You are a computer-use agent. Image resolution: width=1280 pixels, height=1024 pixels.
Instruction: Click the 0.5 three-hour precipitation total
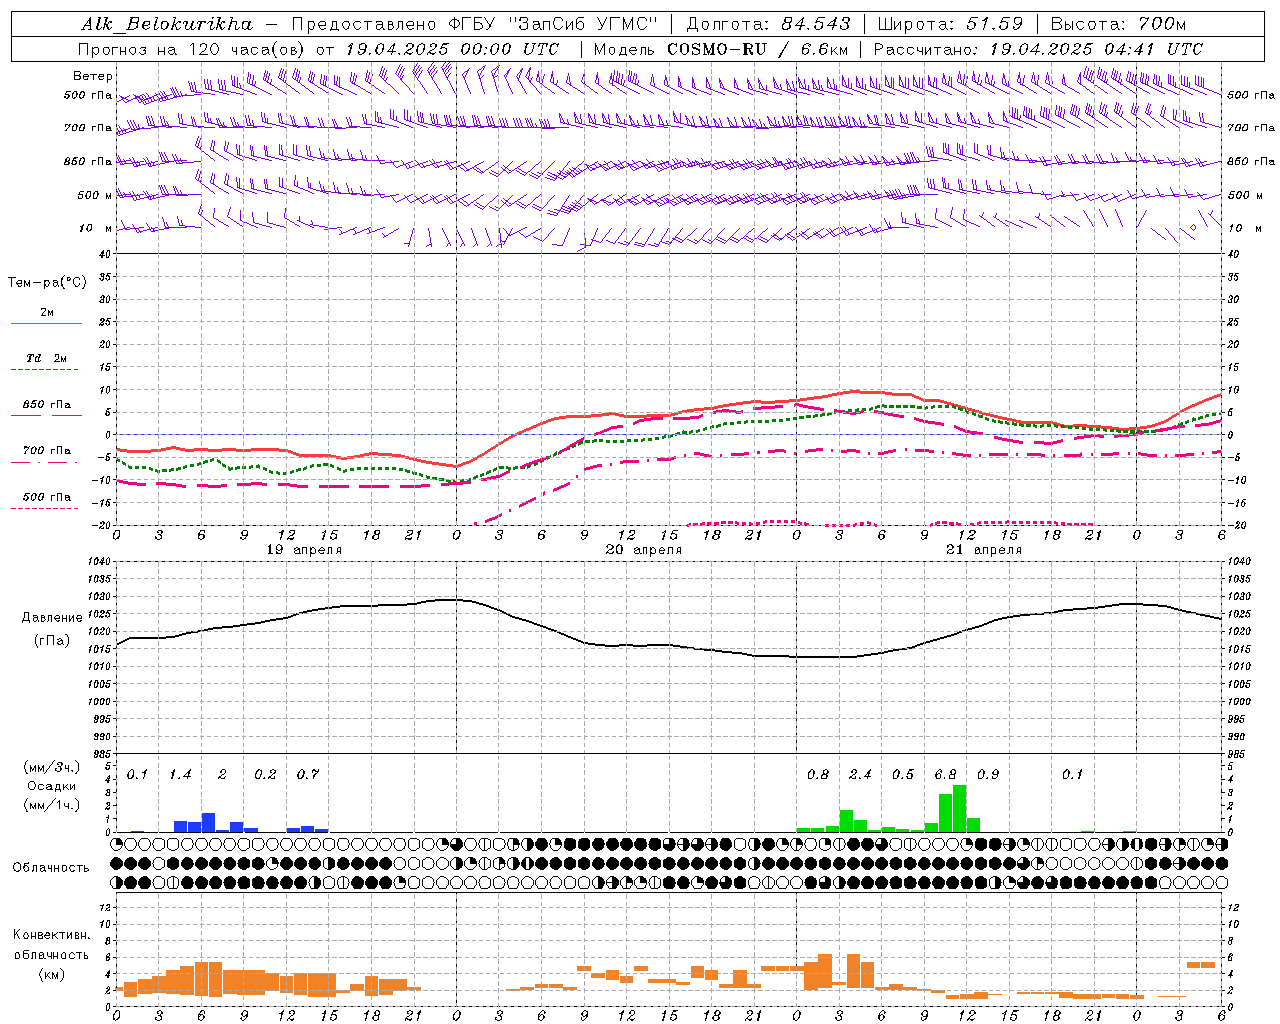click(x=903, y=775)
